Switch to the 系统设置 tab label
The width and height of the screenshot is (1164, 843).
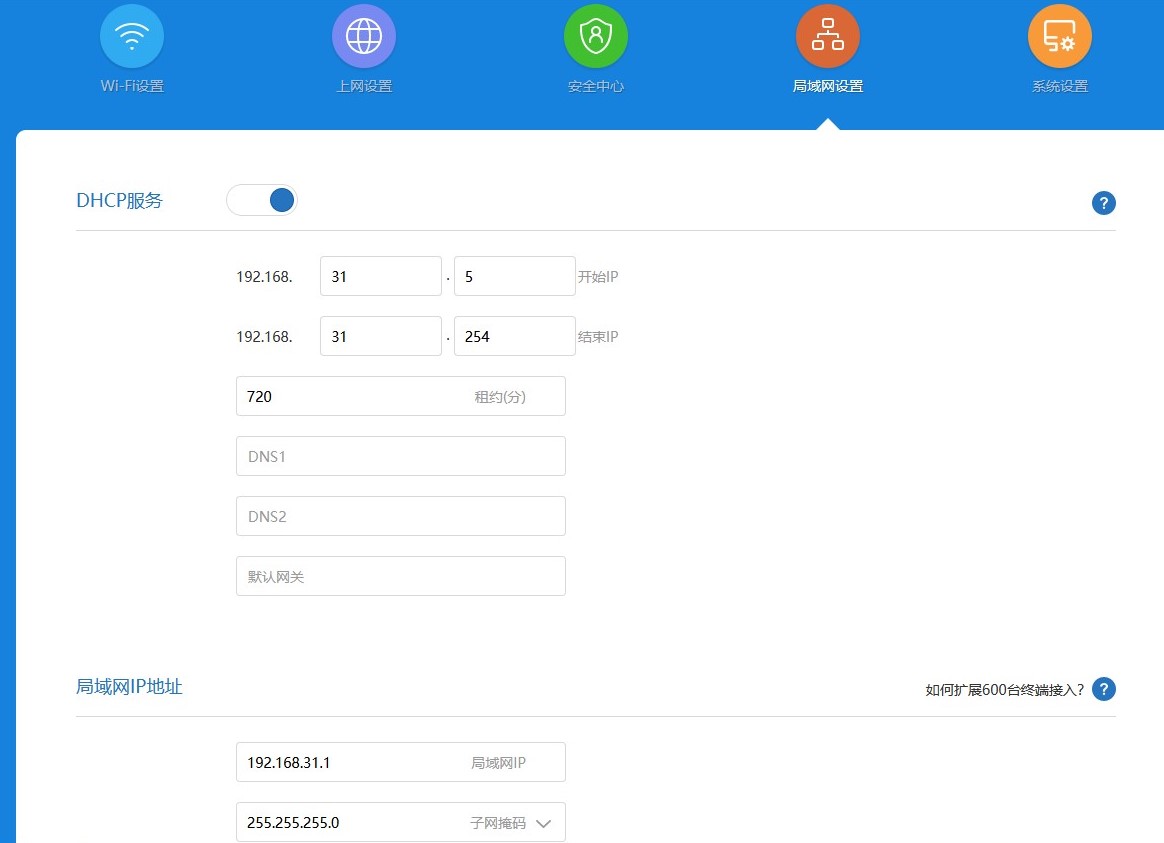(1060, 86)
